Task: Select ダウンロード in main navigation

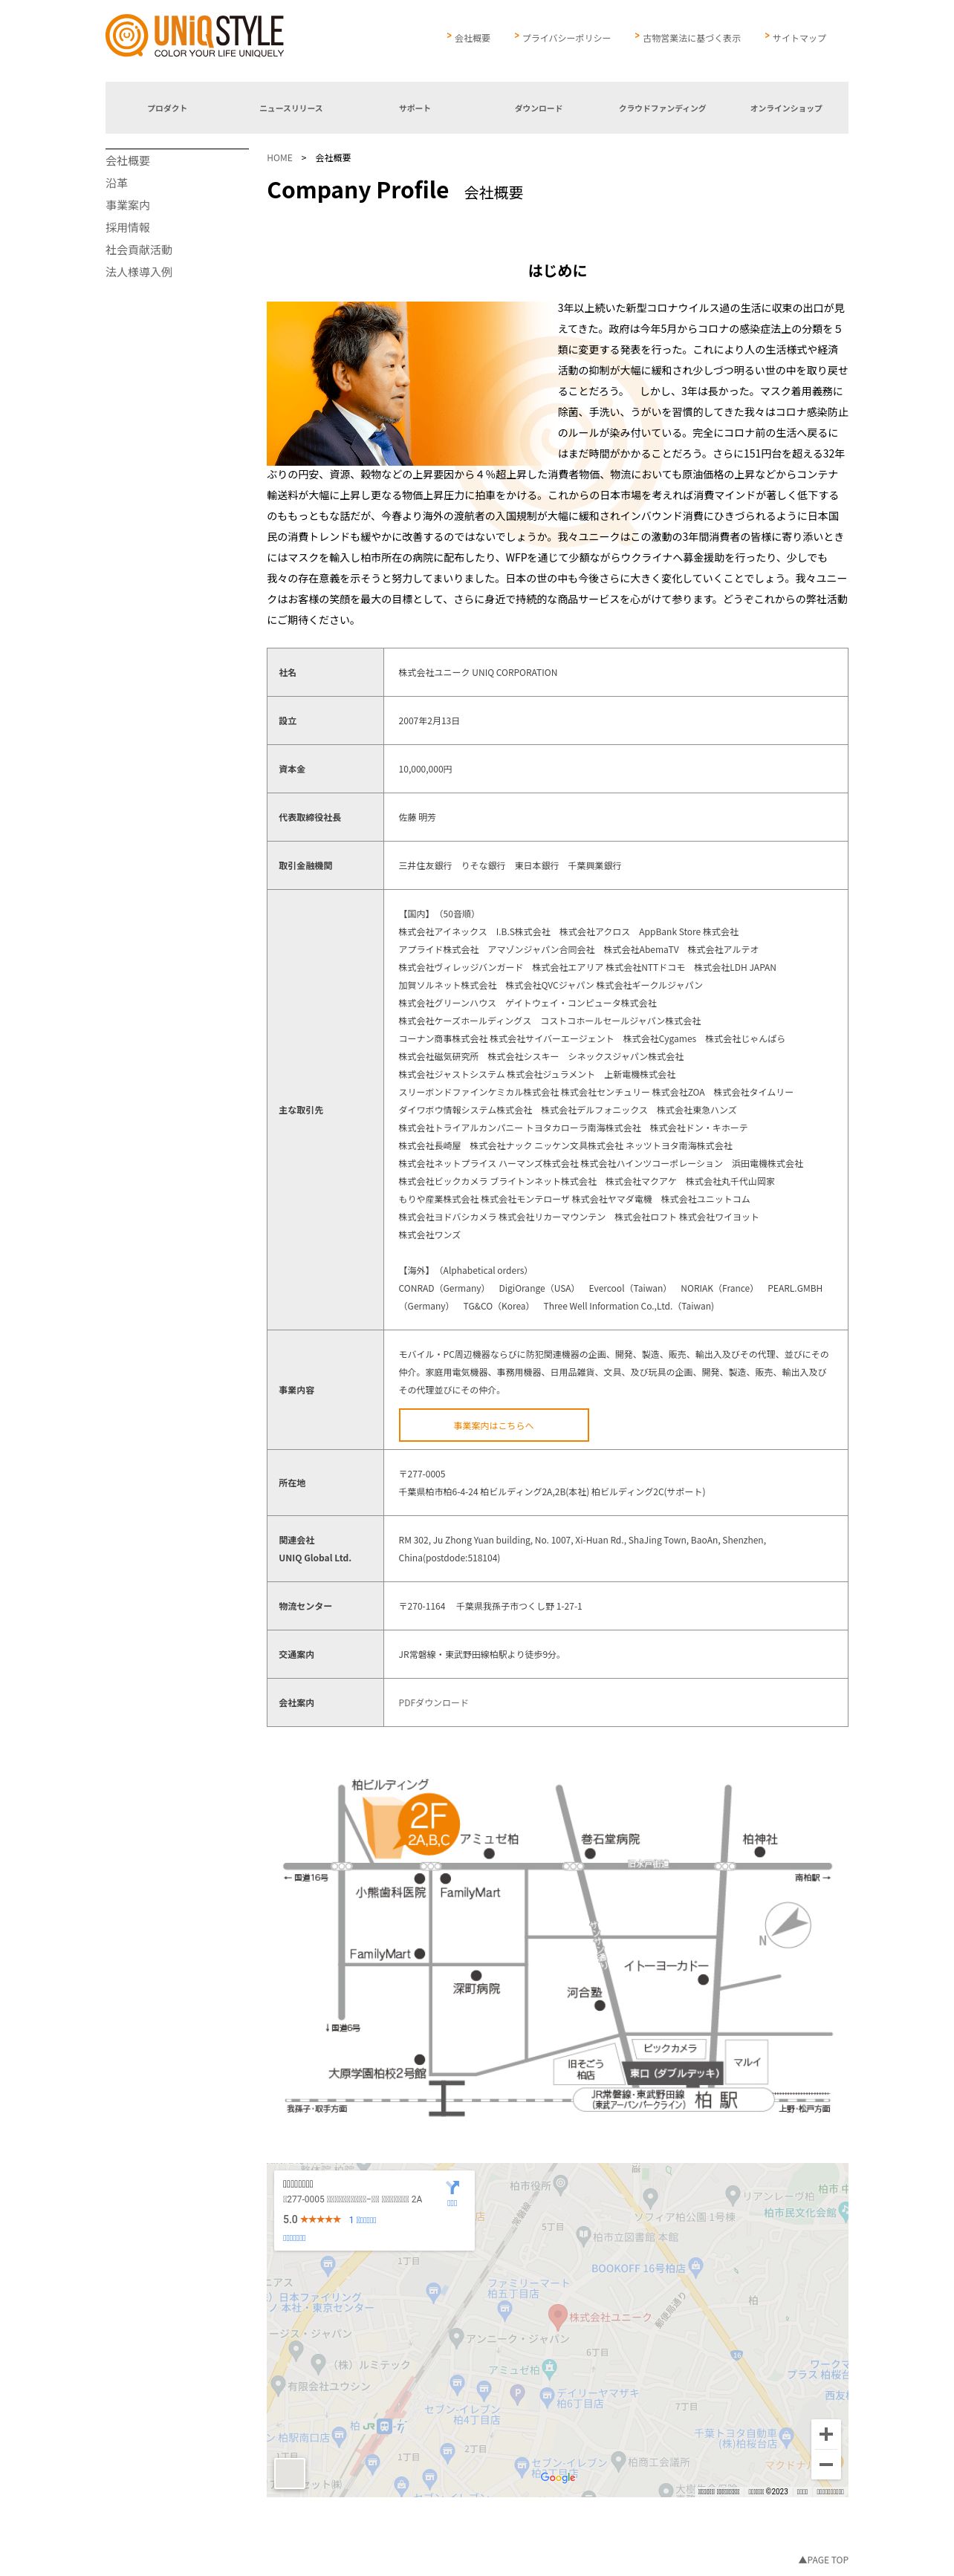Action: click(x=538, y=108)
